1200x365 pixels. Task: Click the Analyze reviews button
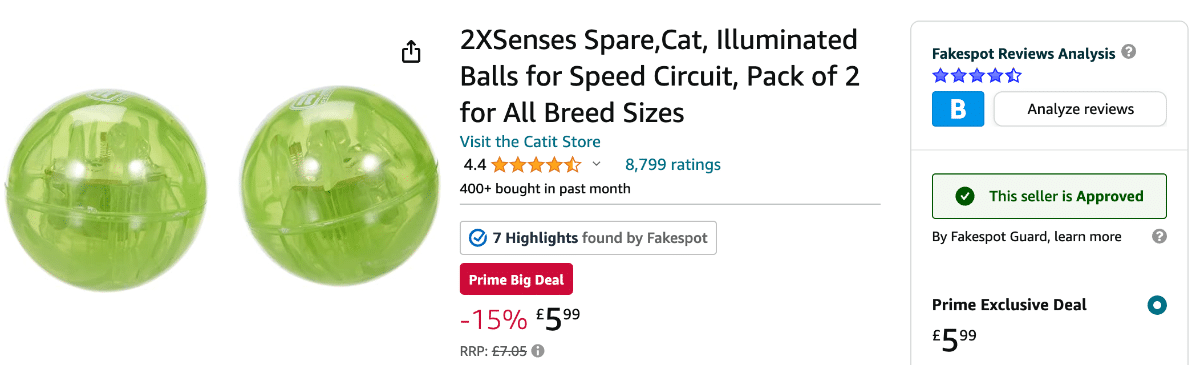pos(1080,109)
